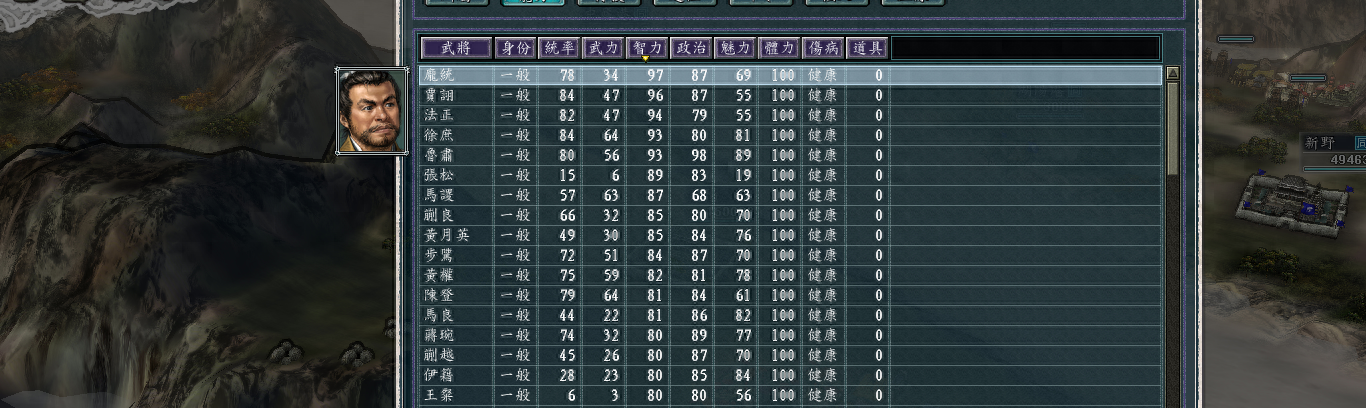
Task: Click 龐統's 智力 value 97
Action: click(655, 75)
